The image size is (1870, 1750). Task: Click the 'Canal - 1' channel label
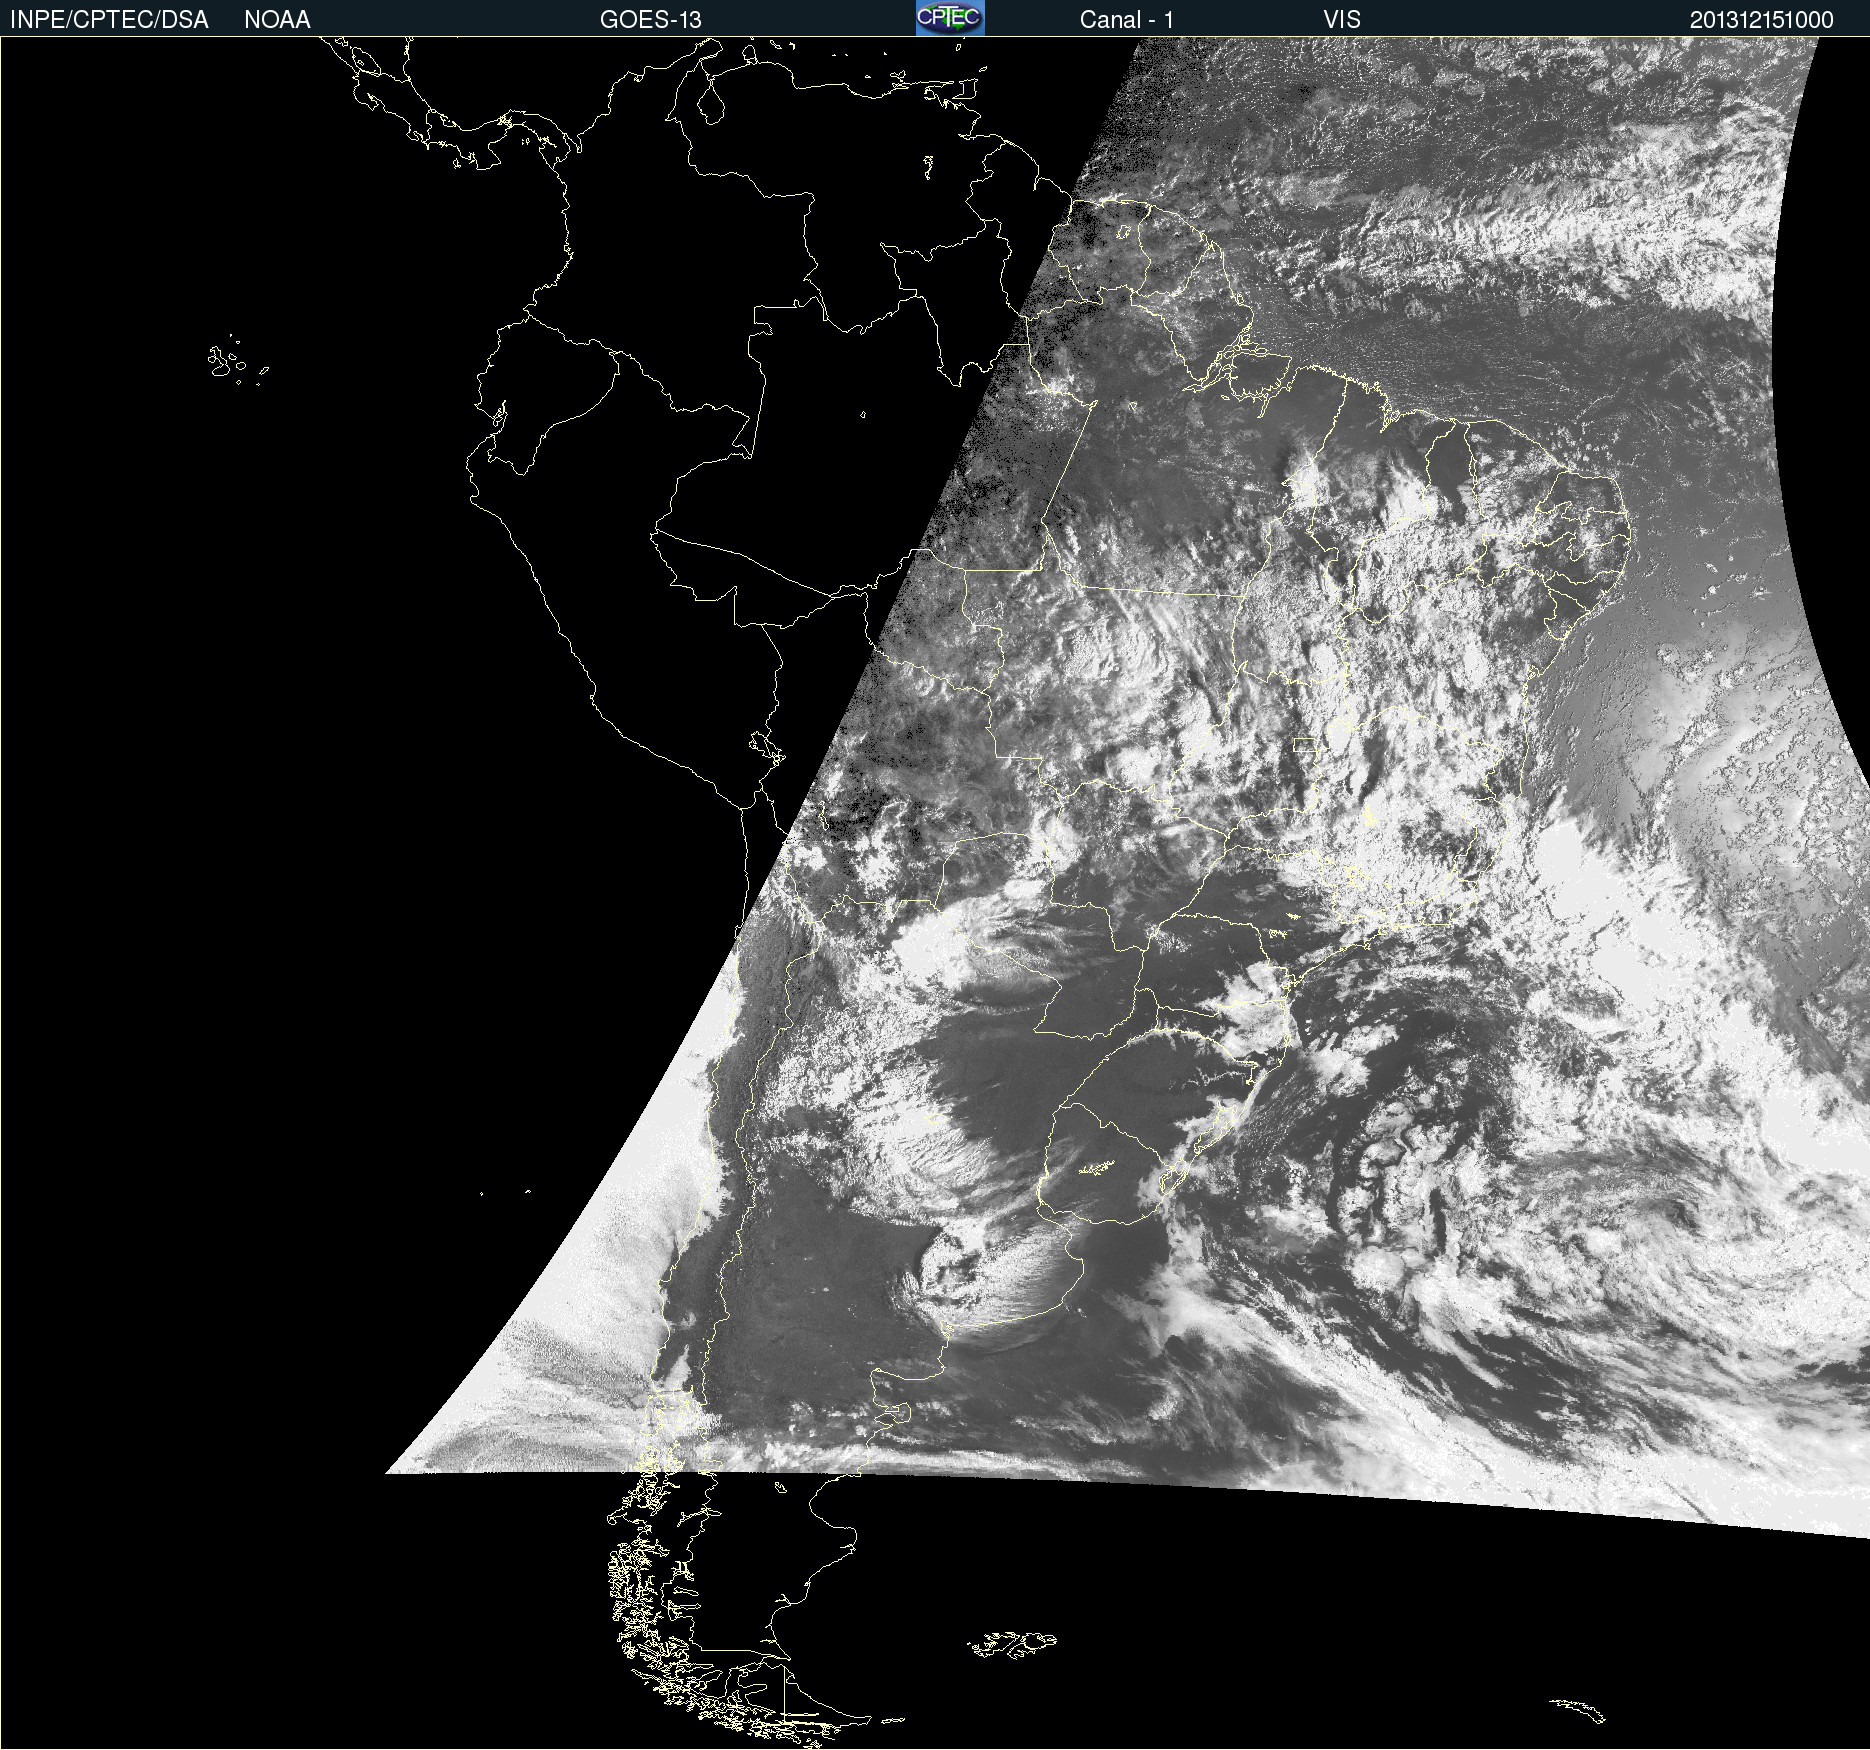pyautogui.click(x=1127, y=20)
